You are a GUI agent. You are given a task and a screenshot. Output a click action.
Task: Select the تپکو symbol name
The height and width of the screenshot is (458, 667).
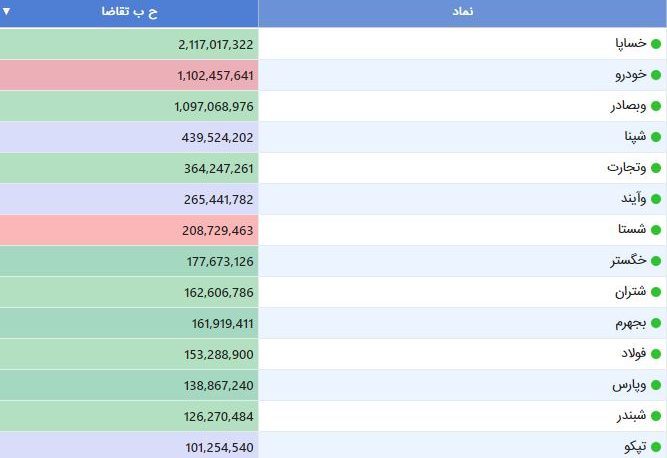point(636,447)
